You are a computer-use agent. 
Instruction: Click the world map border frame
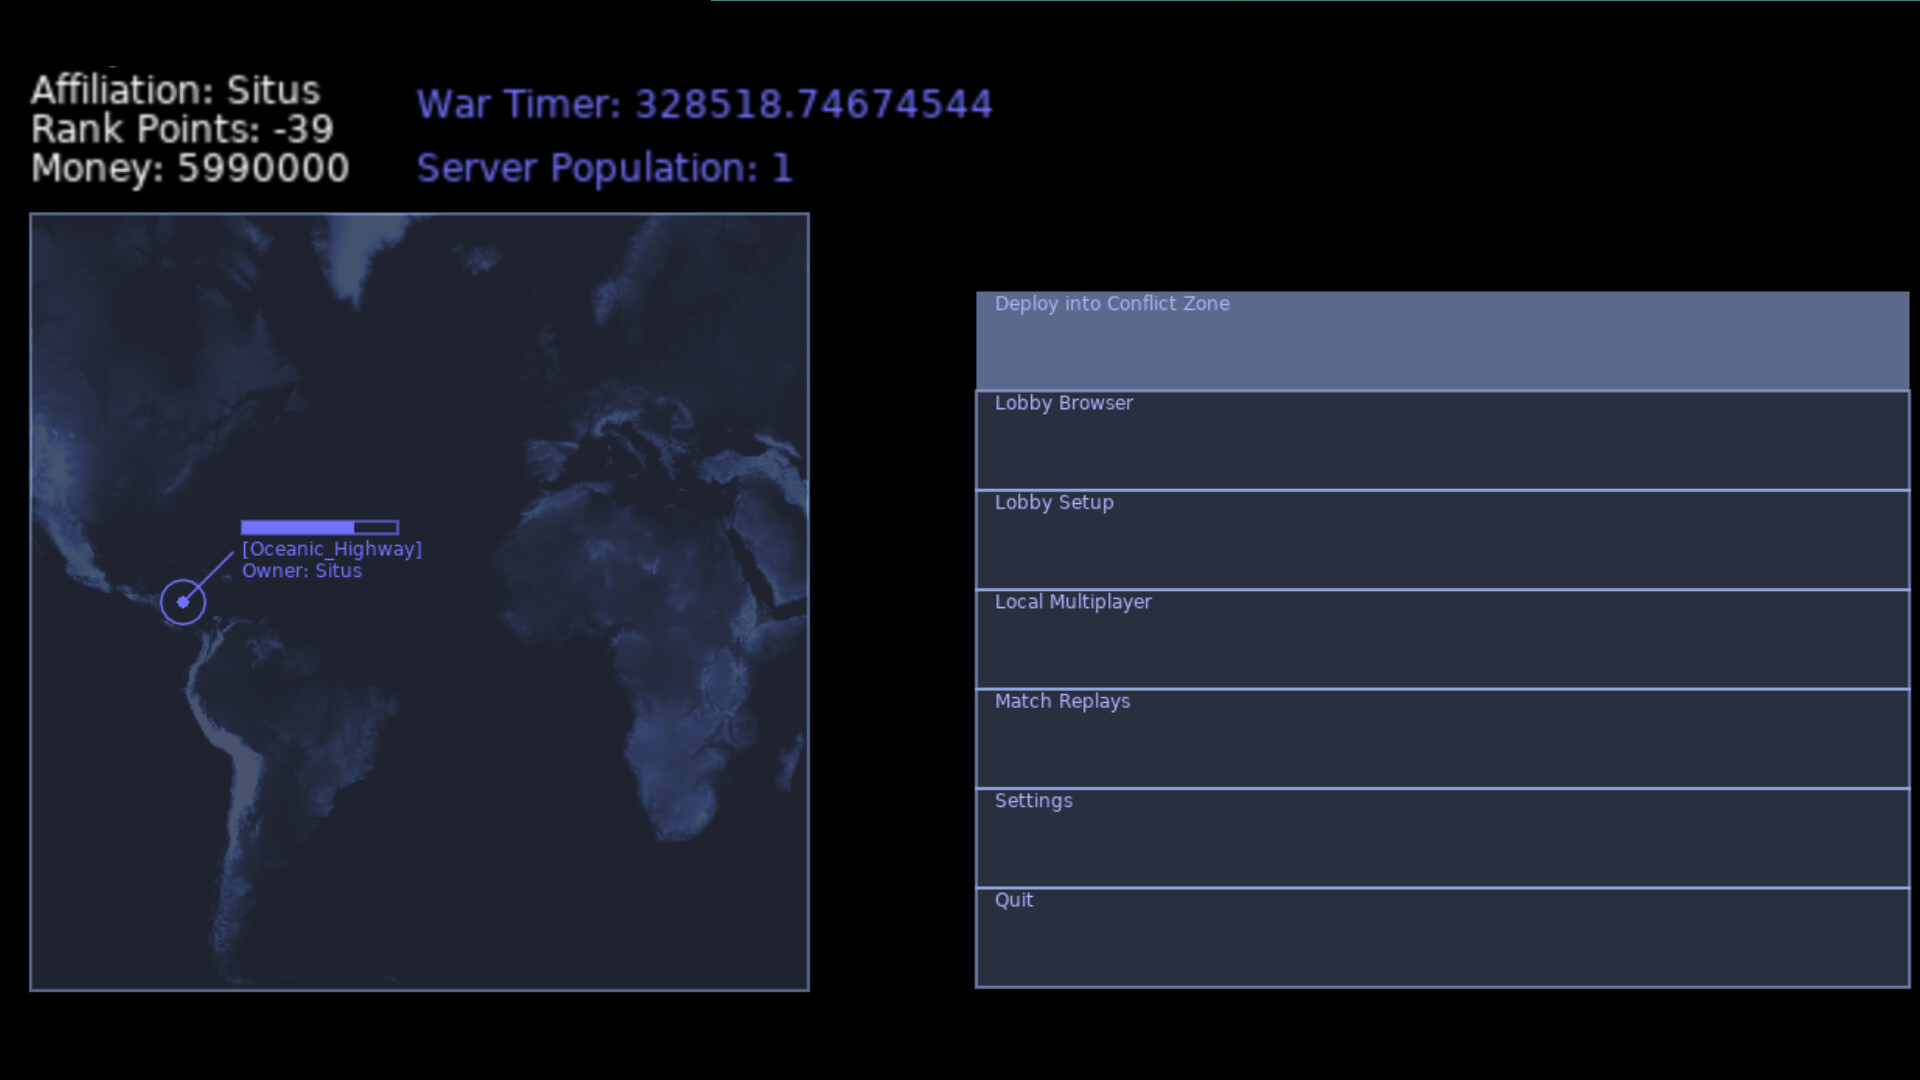(x=420, y=212)
